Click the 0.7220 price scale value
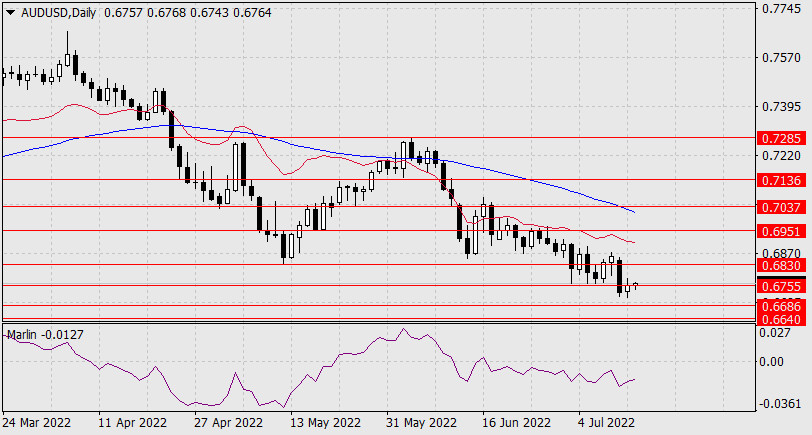The image size is (812, 435). pos(781,155)
